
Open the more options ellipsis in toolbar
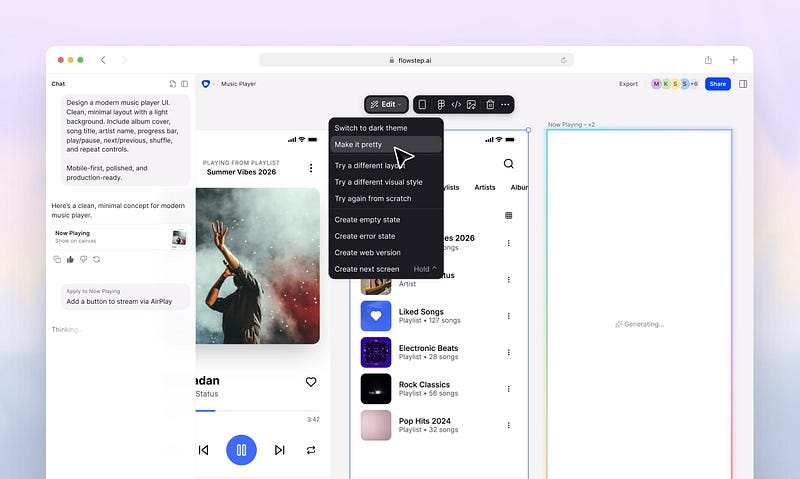pyautogui.click(x=505, y=104)
